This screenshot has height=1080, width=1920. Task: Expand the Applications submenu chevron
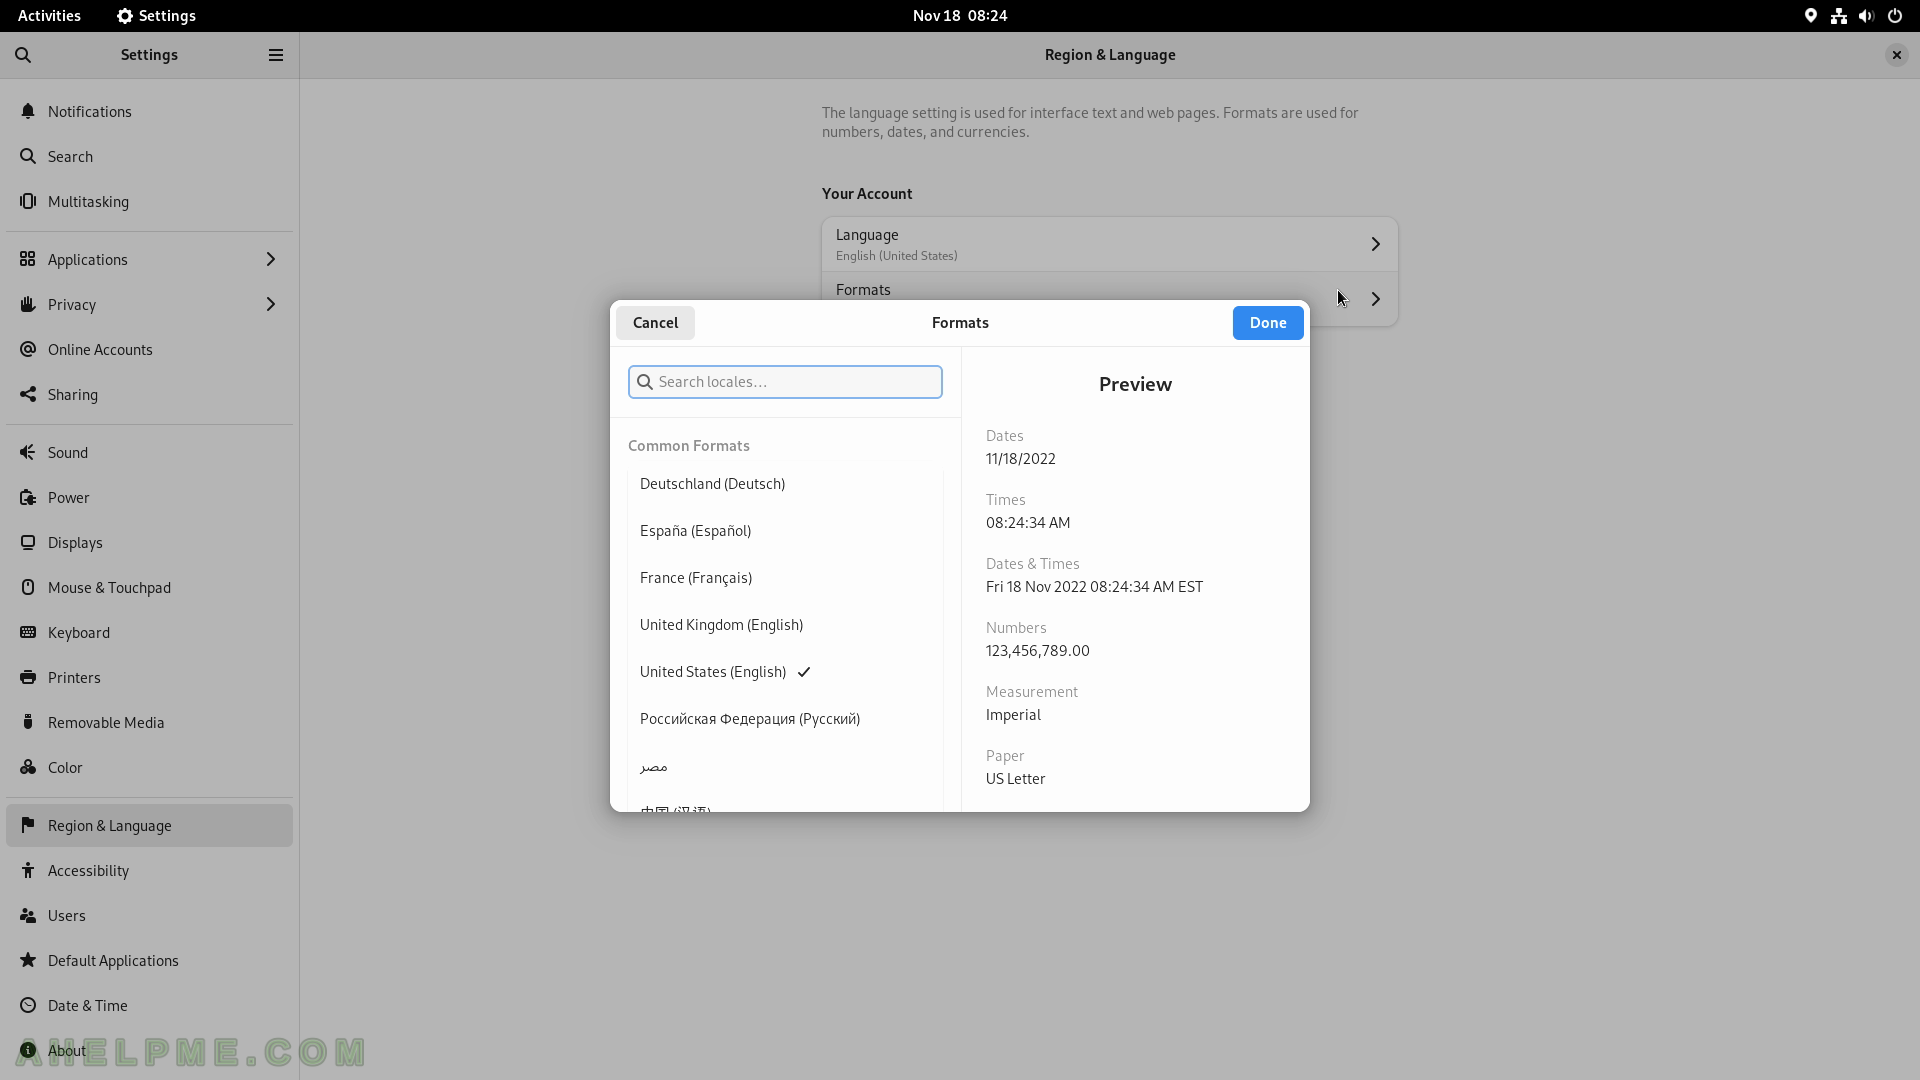270,259
